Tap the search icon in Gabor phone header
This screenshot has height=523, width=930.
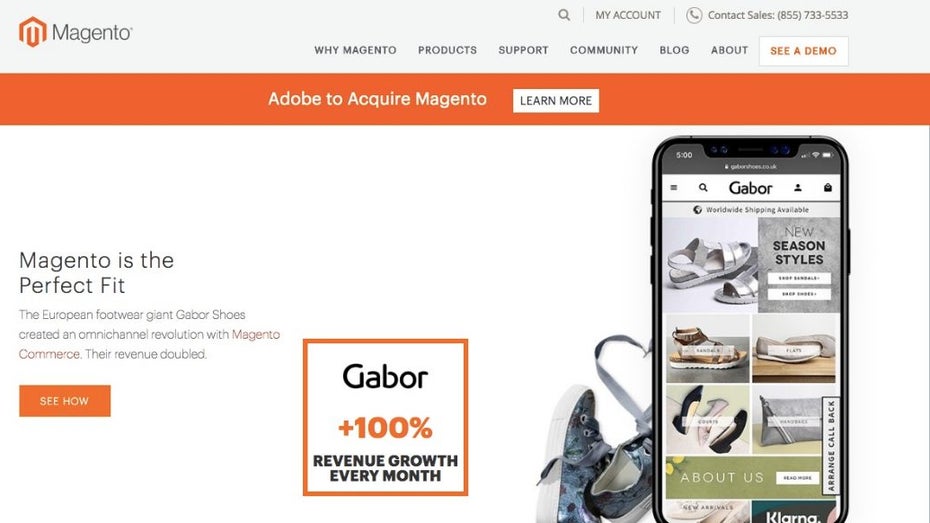pos(703,187)
